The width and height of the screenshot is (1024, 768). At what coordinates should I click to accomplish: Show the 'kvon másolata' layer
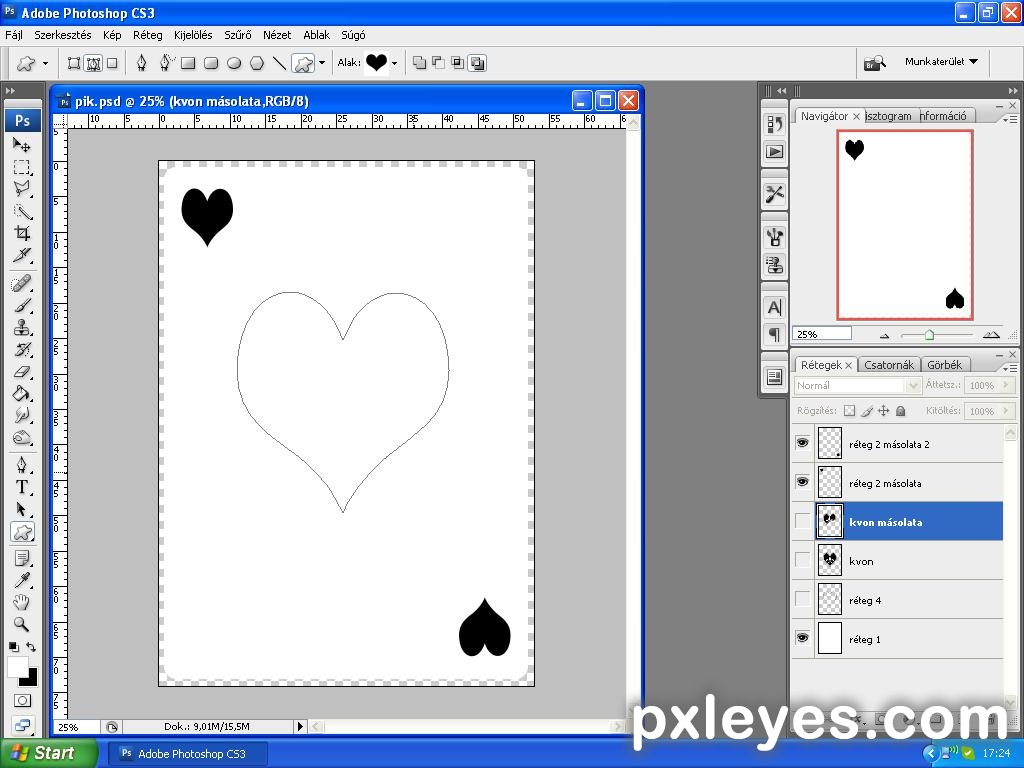[x=803, y=521]
